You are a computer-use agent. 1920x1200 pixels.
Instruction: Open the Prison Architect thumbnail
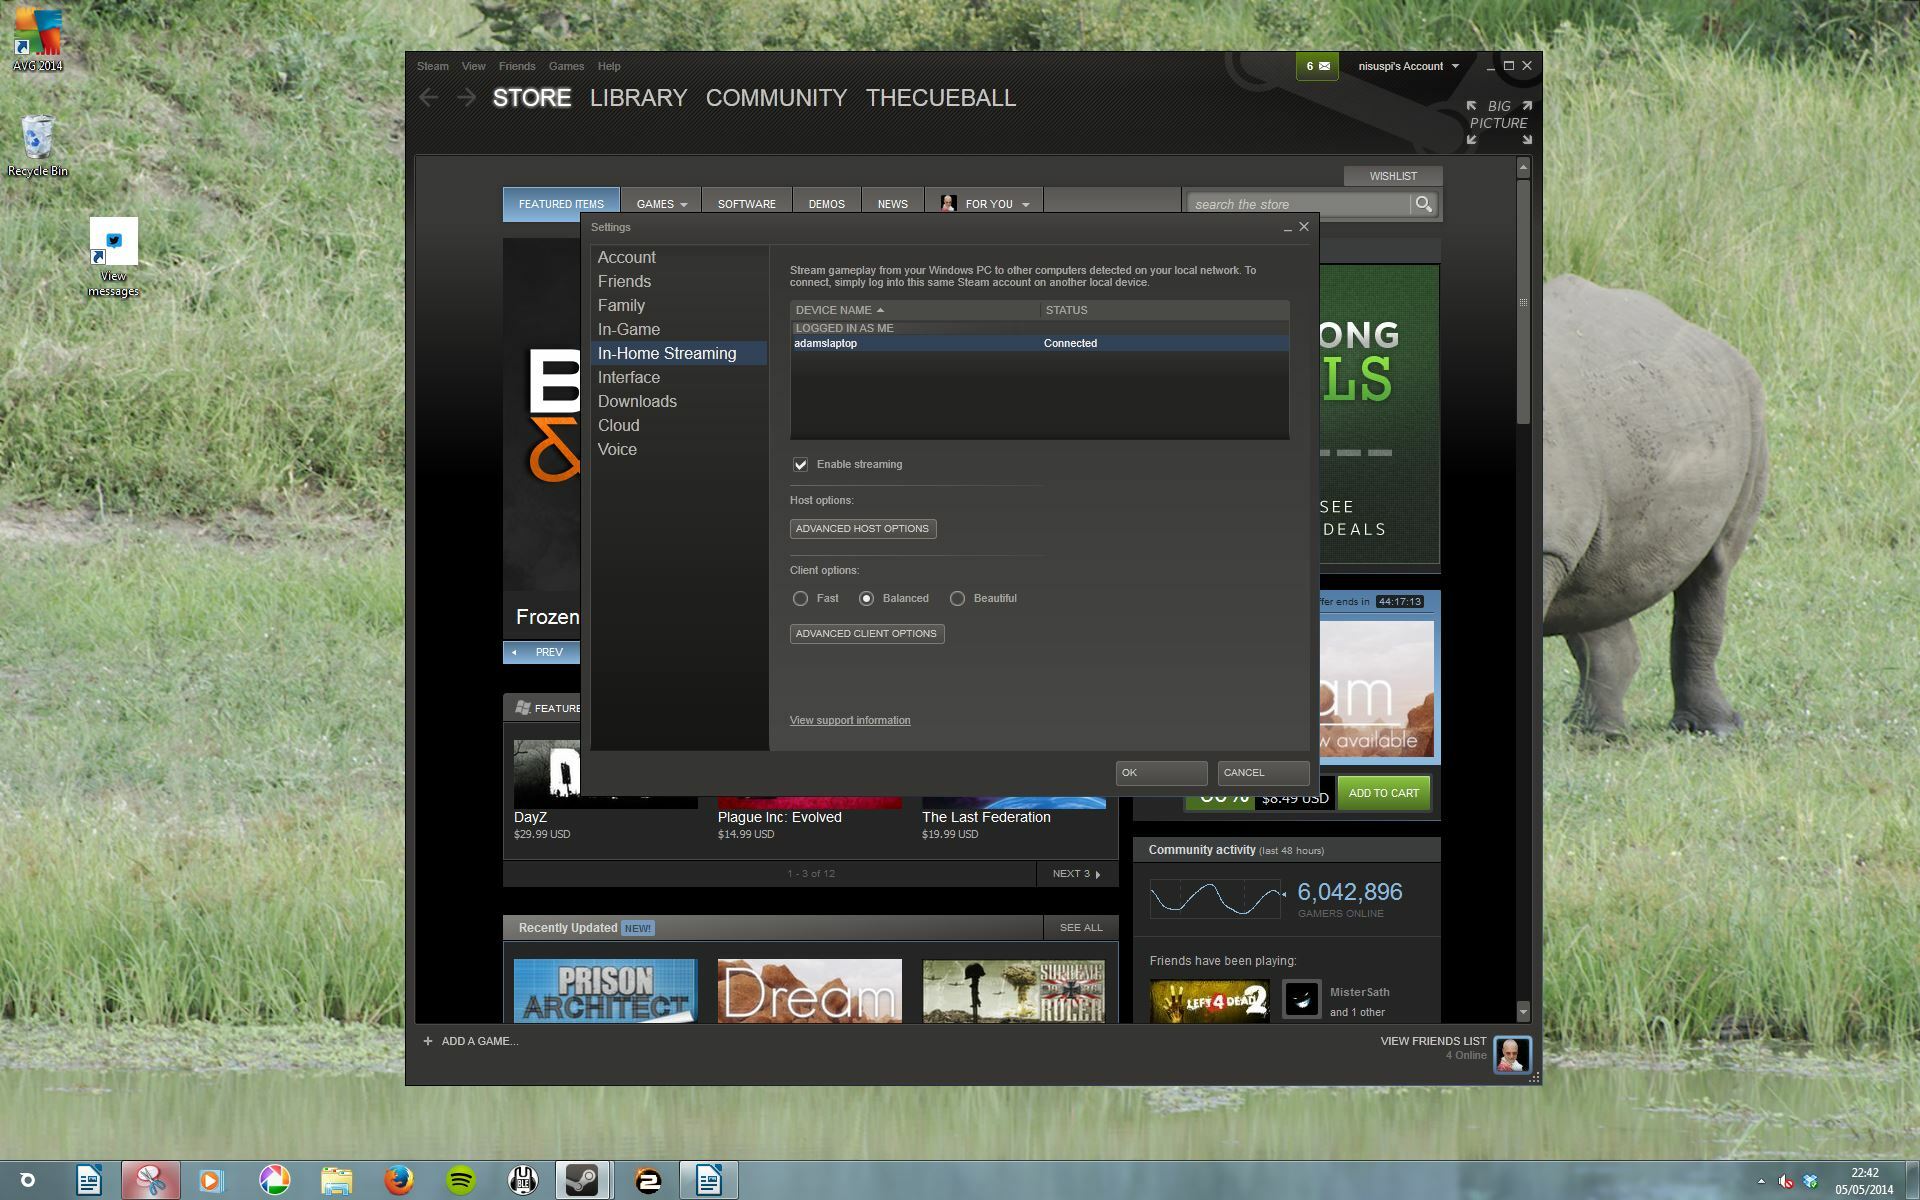coord(605,991)
